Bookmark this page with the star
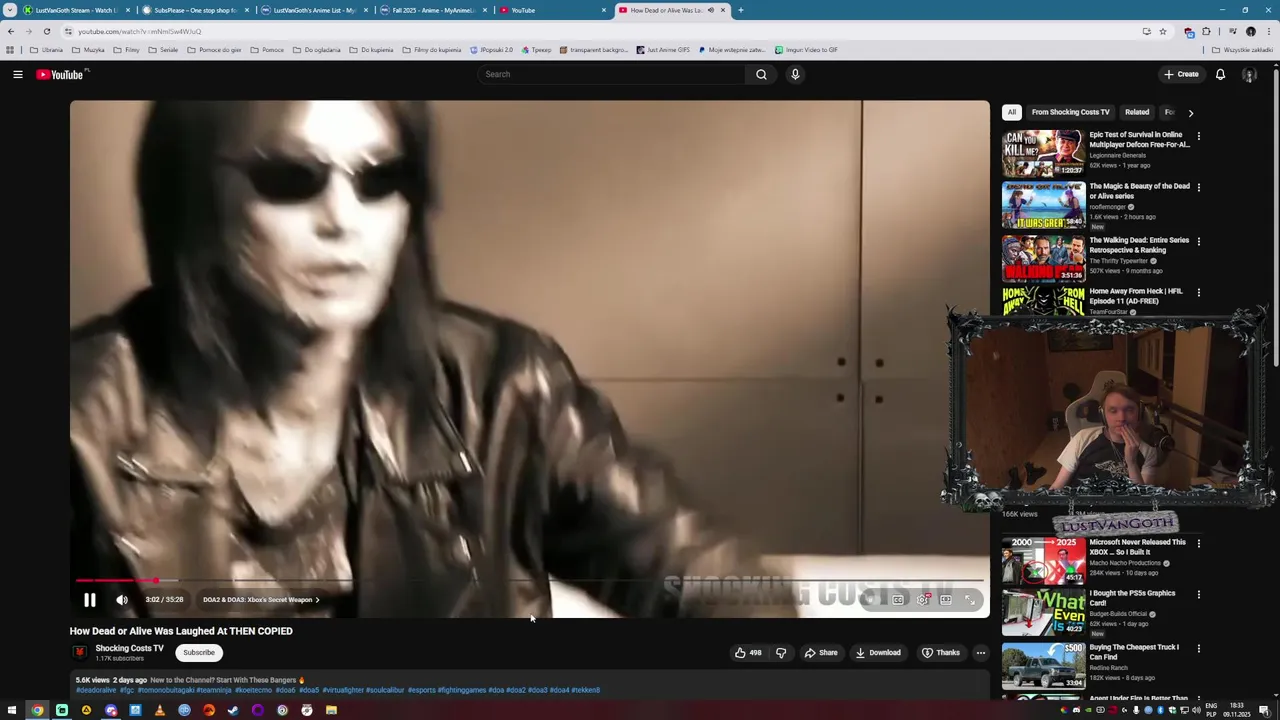The height and width of the screenshot is (720, 1280). (1163, 31)
